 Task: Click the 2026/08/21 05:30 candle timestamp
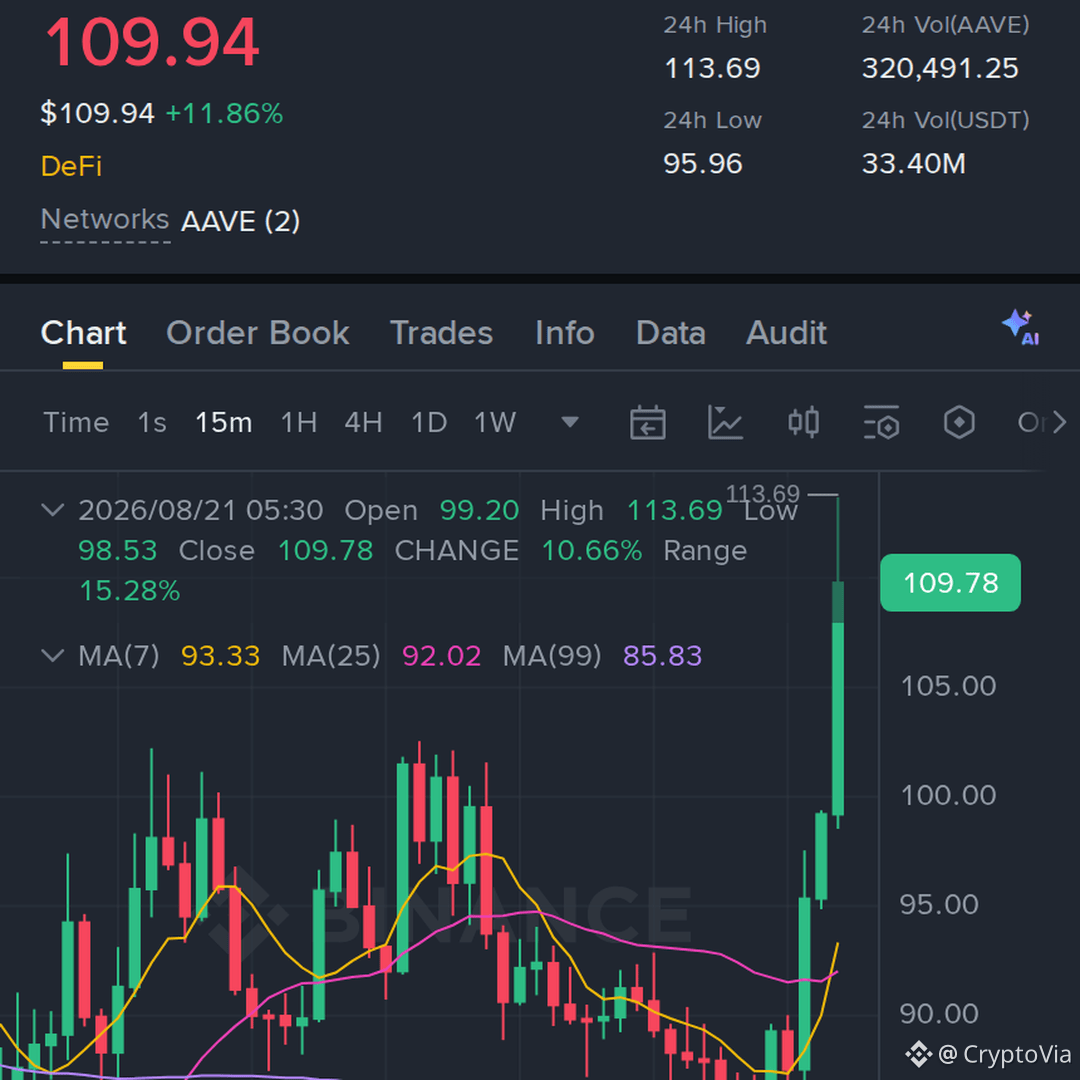pyautogui.click(x=200, y=510)
